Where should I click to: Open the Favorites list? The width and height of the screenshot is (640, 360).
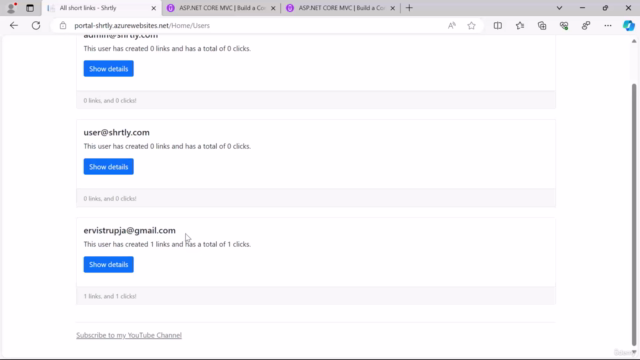point(520,25)
